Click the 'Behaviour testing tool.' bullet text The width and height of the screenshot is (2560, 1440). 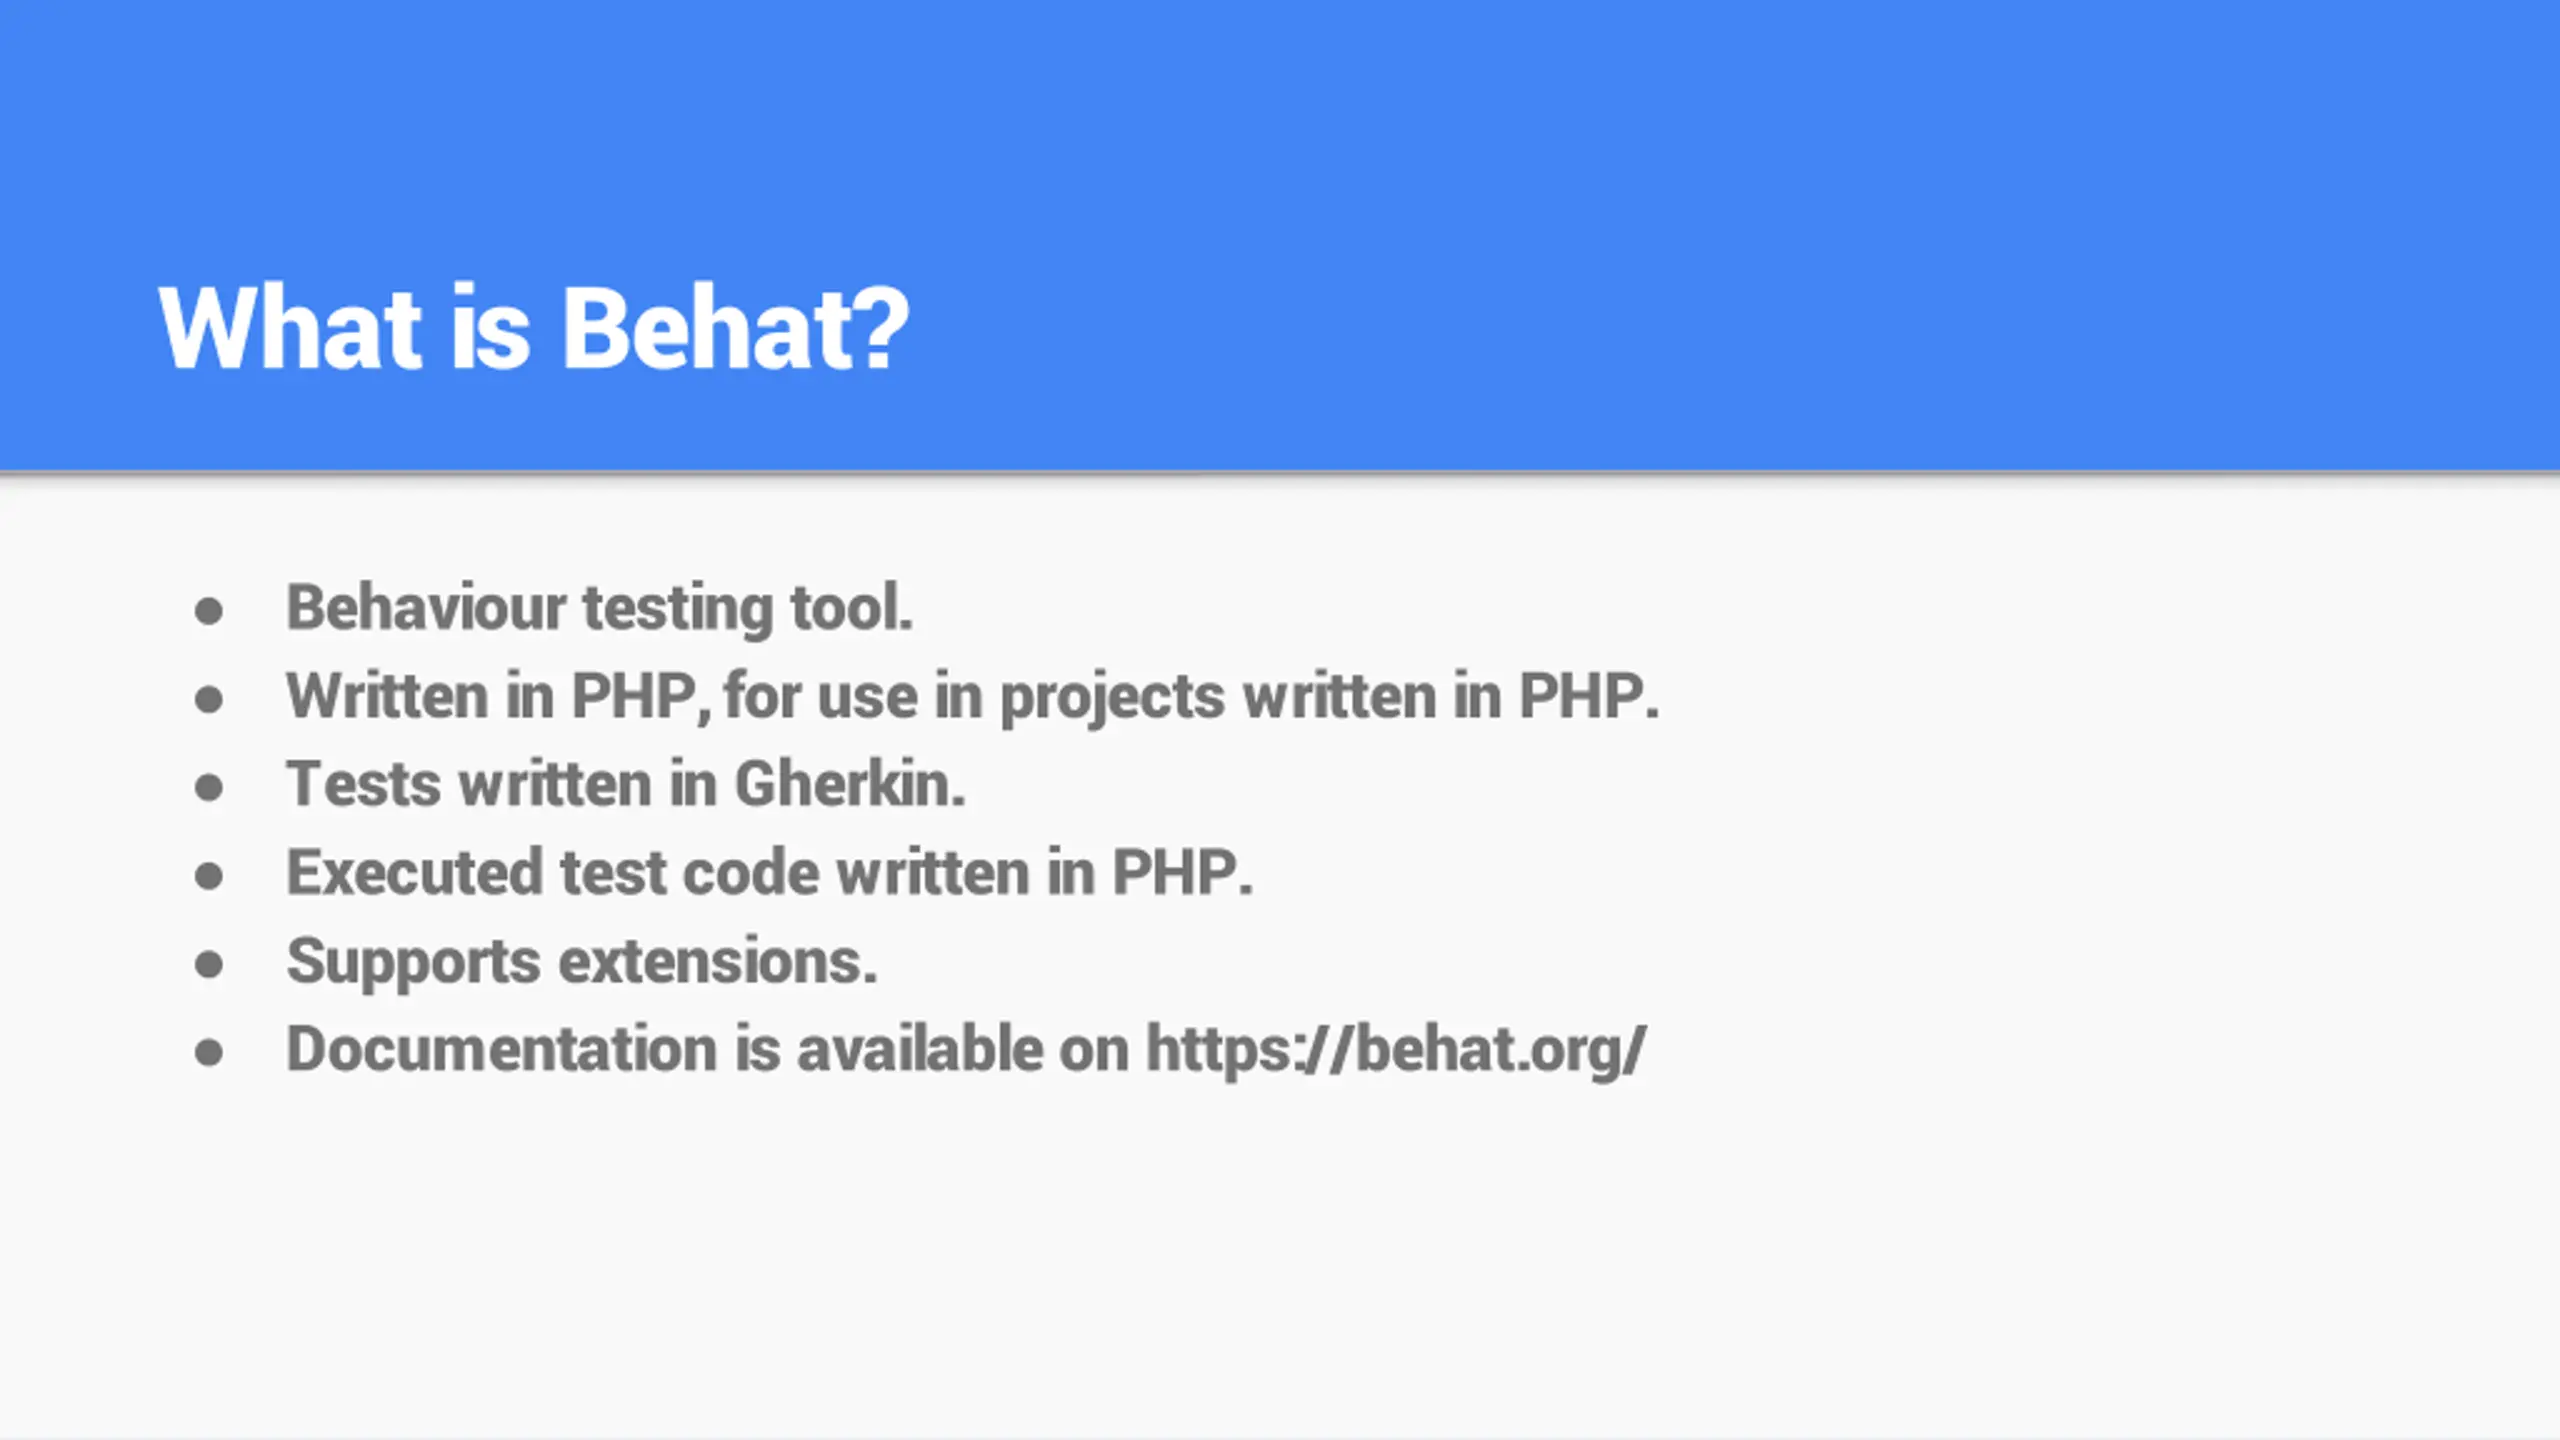[600, 608]
